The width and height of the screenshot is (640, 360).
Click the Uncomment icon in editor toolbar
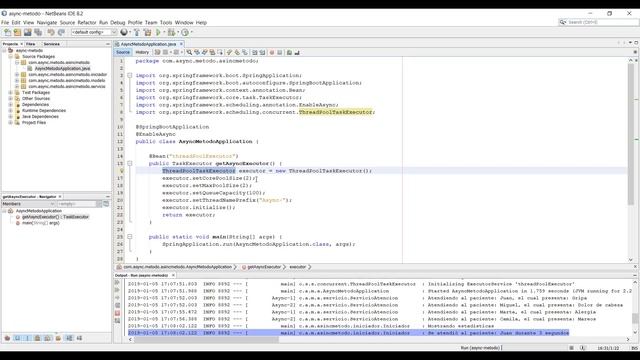click(297, 52)
